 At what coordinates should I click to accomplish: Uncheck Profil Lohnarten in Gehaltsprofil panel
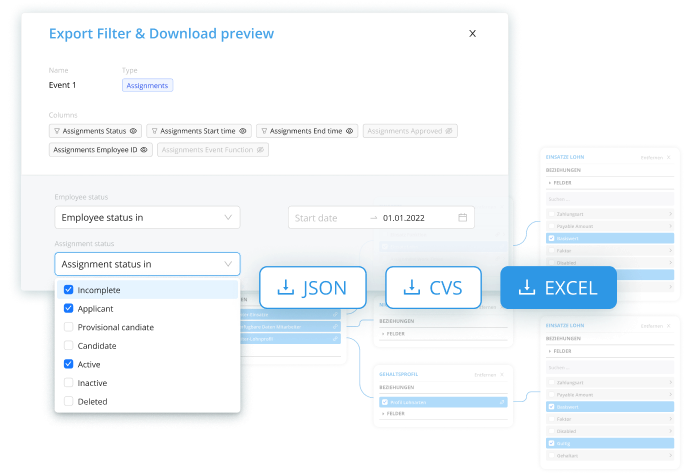tap(385, 402)
